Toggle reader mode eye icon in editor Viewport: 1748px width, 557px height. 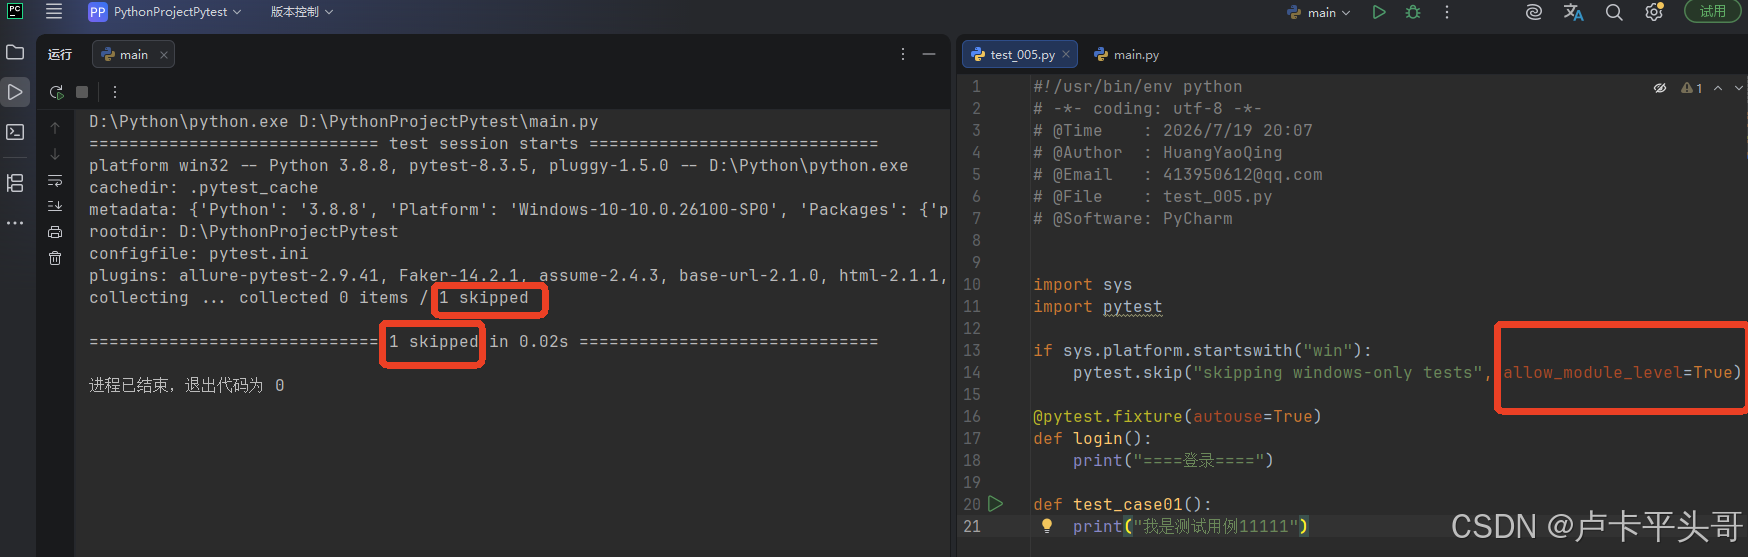pyautogui.click(x=1660, y=88)
